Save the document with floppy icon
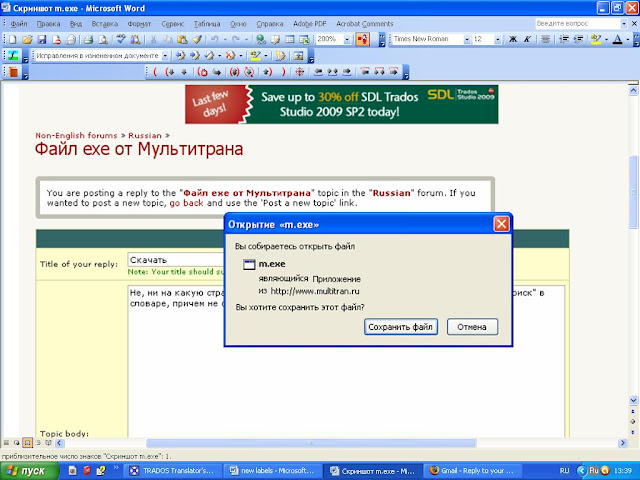Screen dimensions: 640x480 pyautogui.click(x=42, y=40)
